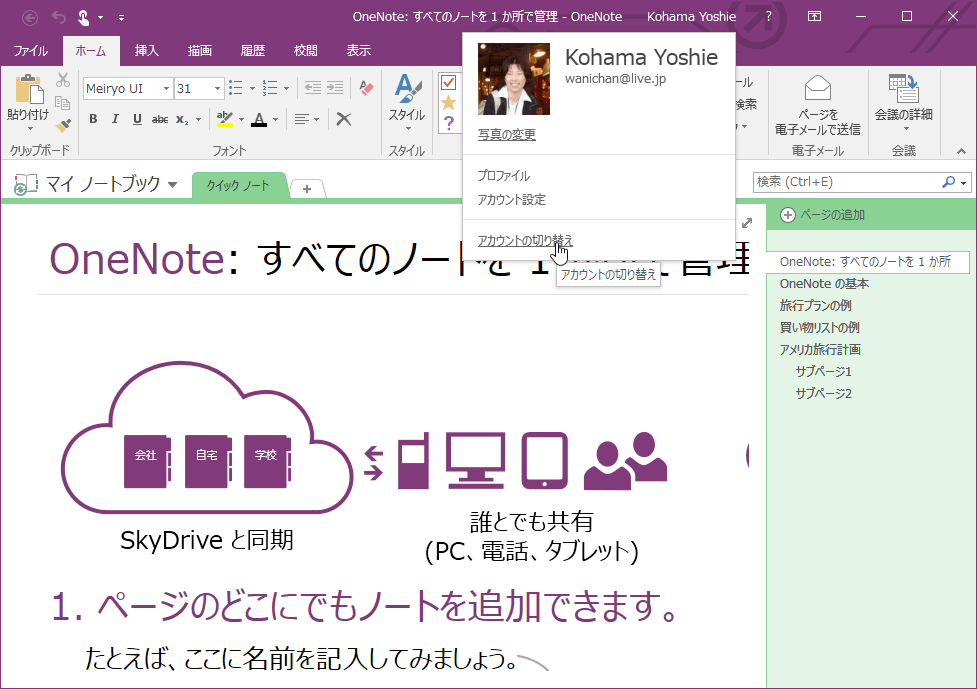
Task: Select the Format Painter brush
Action: [63, 125]
